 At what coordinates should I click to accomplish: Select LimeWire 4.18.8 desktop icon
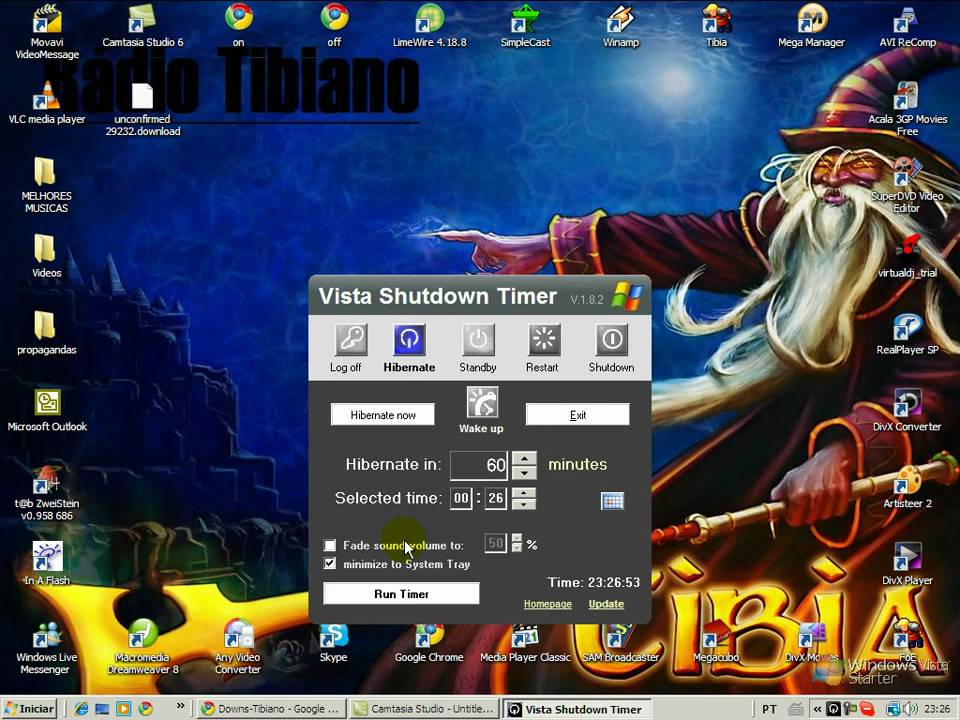[429, 26]
